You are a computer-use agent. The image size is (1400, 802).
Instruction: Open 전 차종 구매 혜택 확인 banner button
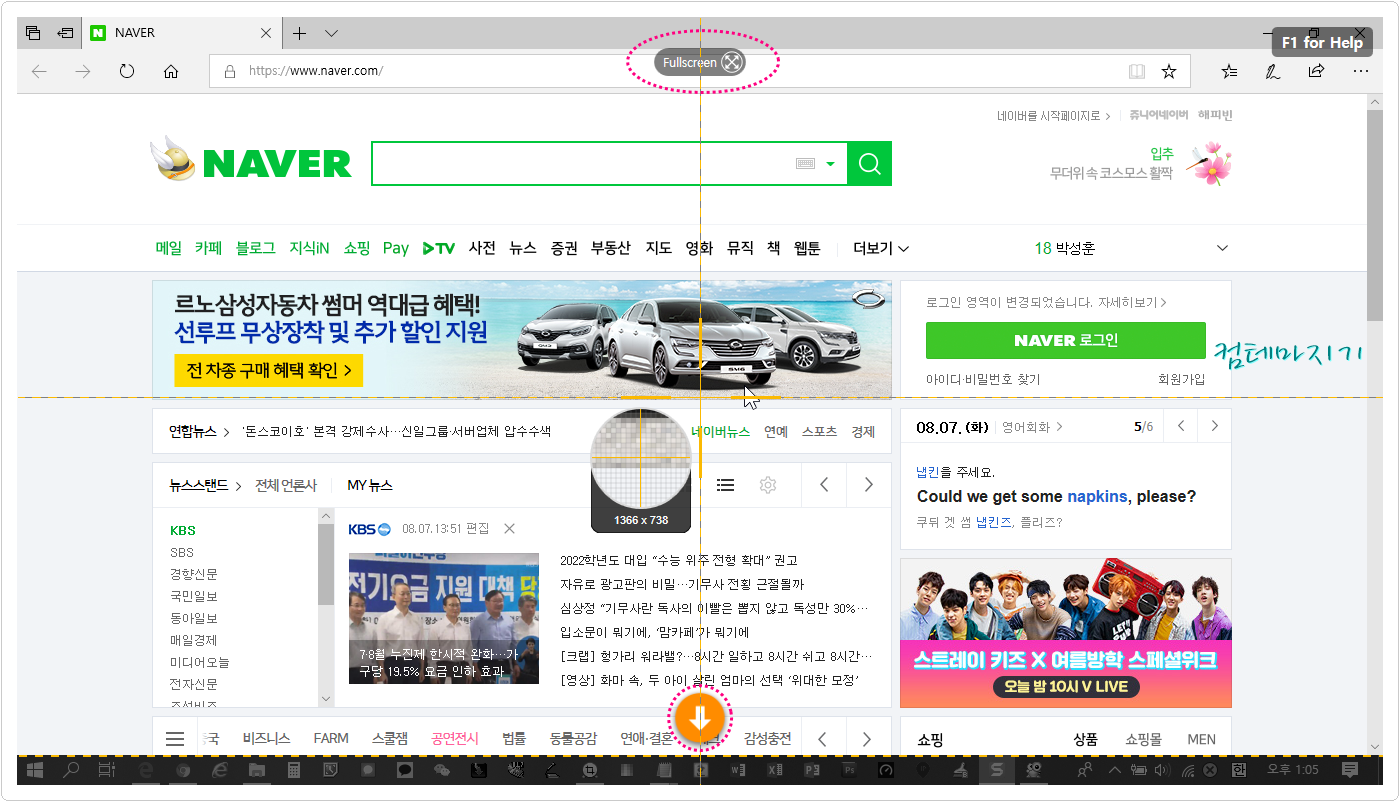click(x=268, y=370)
